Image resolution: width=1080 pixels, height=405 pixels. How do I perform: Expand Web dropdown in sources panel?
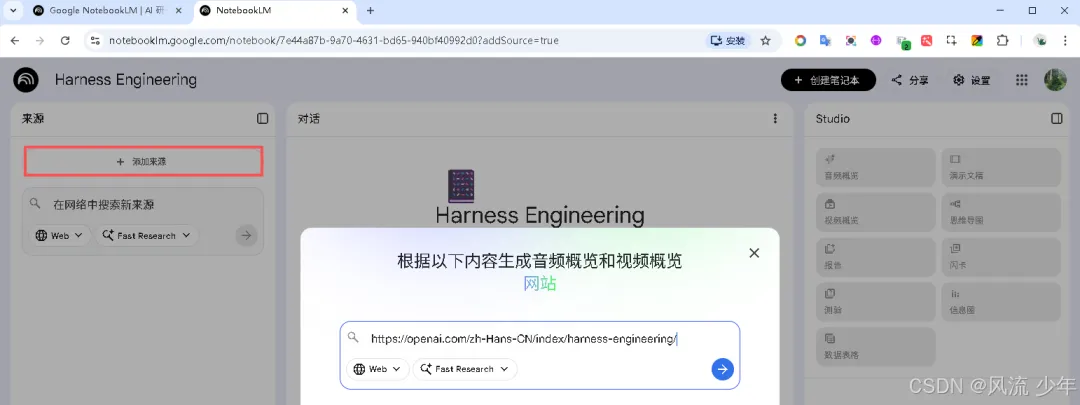[x=63, y=236]
